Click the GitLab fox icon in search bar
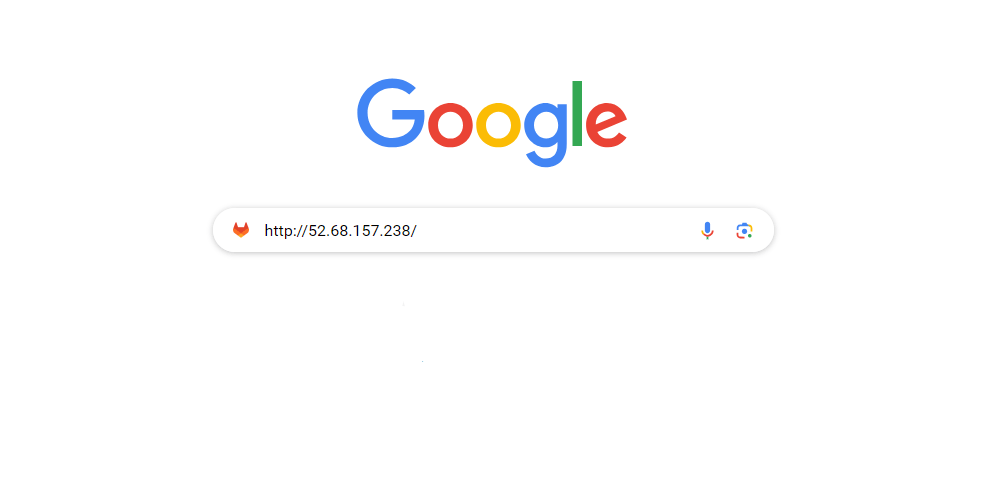The image size is (986, 478). (241, 230)
